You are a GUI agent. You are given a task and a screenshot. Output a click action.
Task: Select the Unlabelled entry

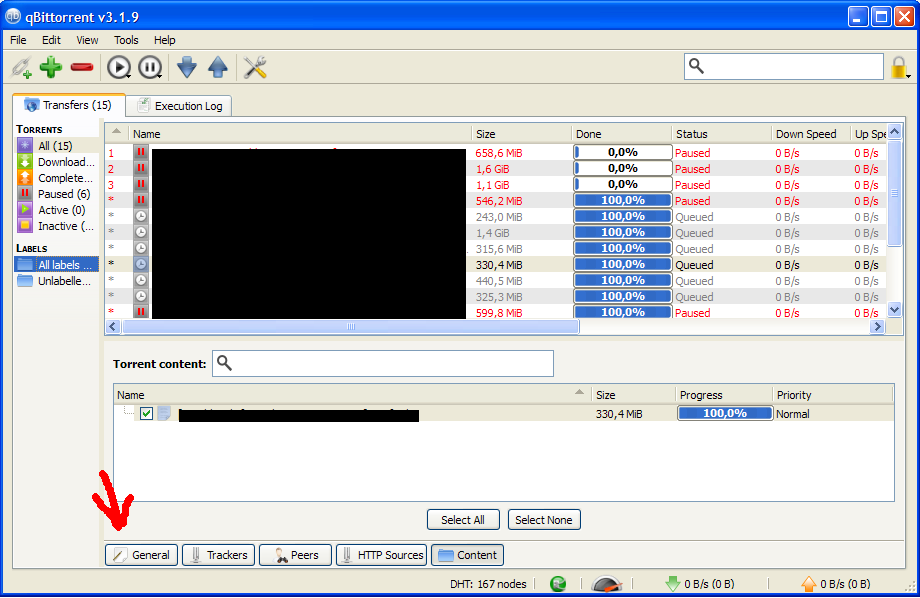[x=56, y=281]
